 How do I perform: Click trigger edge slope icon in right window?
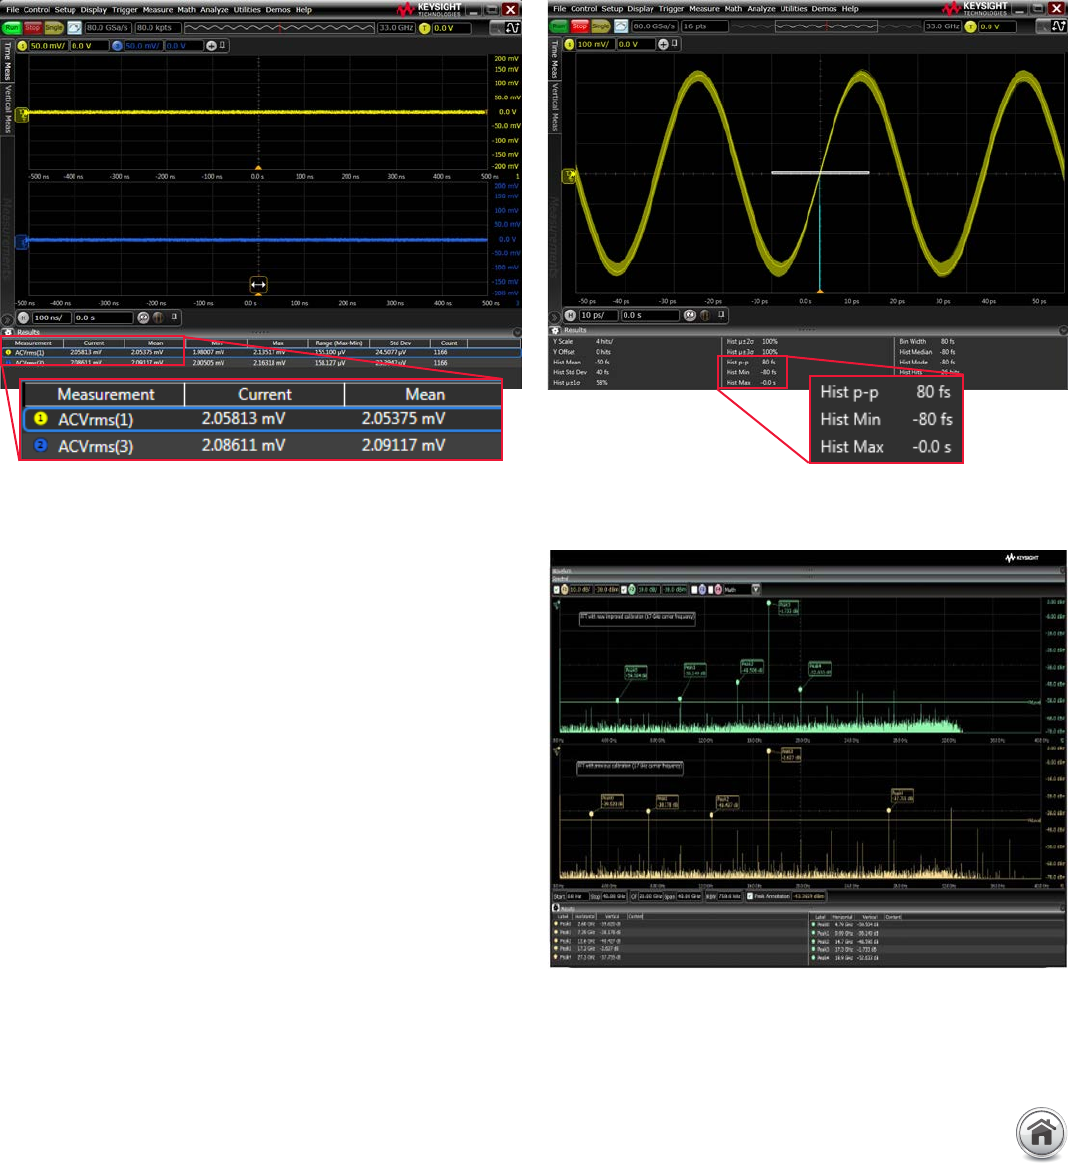click(1059, 27)
